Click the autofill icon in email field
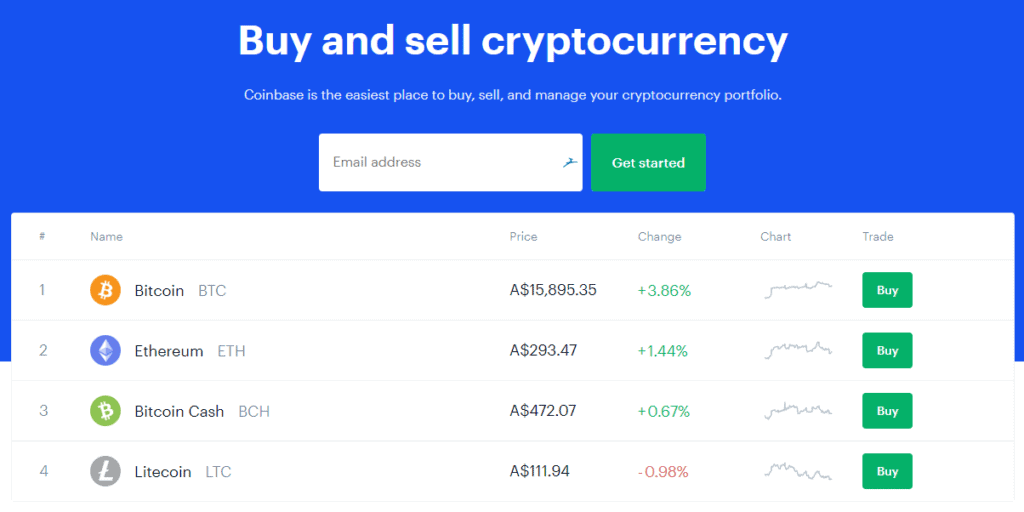This screenshot has width=1024, height=512. click(x=570, y=163)
